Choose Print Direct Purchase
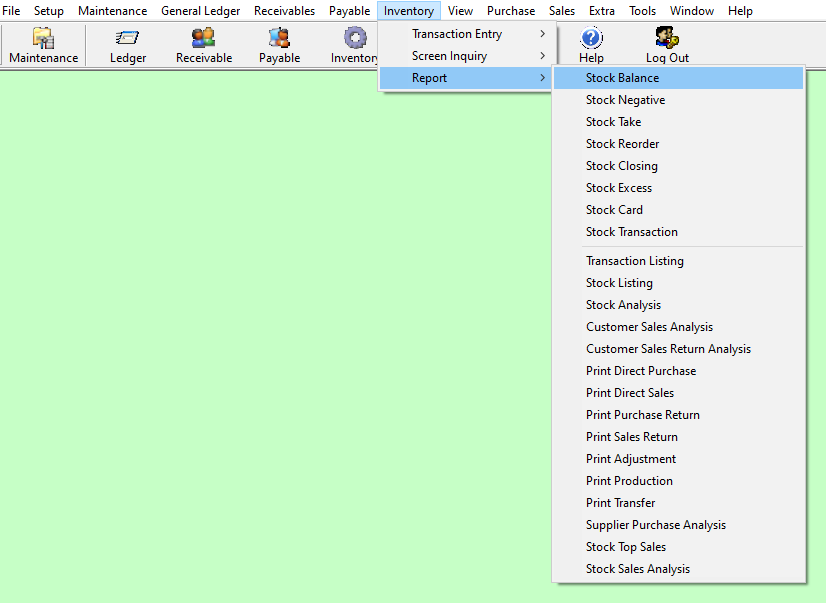Image resolution: width=826 pixels, height=603 pixels. 678,371
